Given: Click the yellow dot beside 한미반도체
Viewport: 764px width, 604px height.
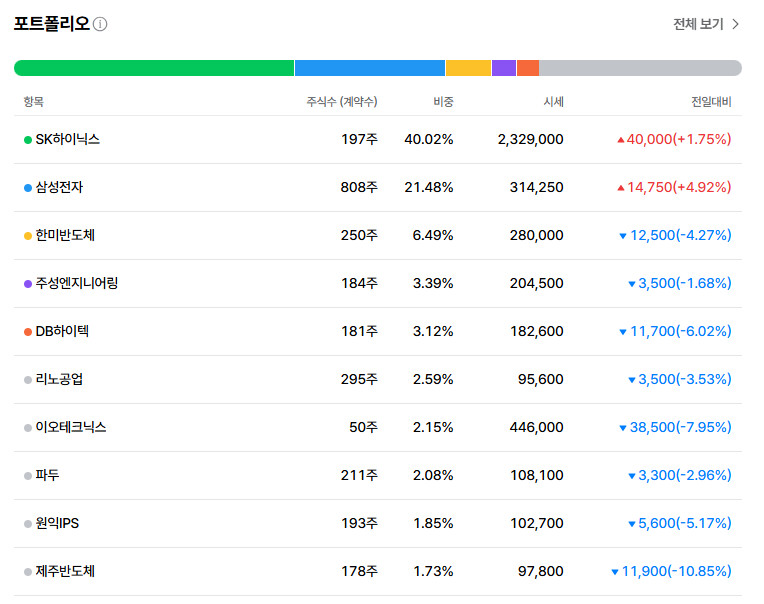Looking at the screenshot, I should [x=28, y=236].
